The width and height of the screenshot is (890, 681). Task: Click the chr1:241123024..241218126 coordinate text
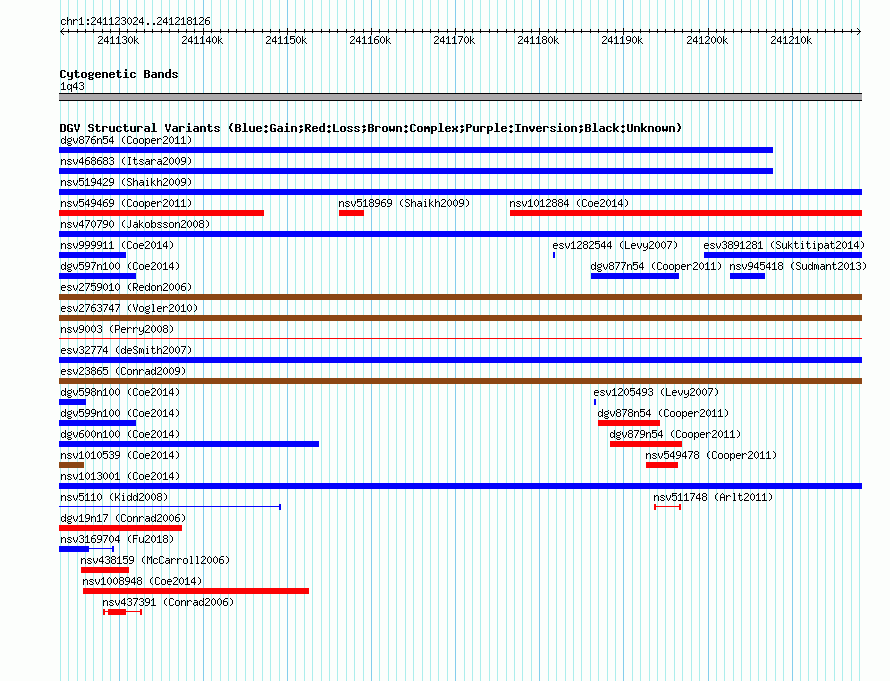tap(135, 22)
